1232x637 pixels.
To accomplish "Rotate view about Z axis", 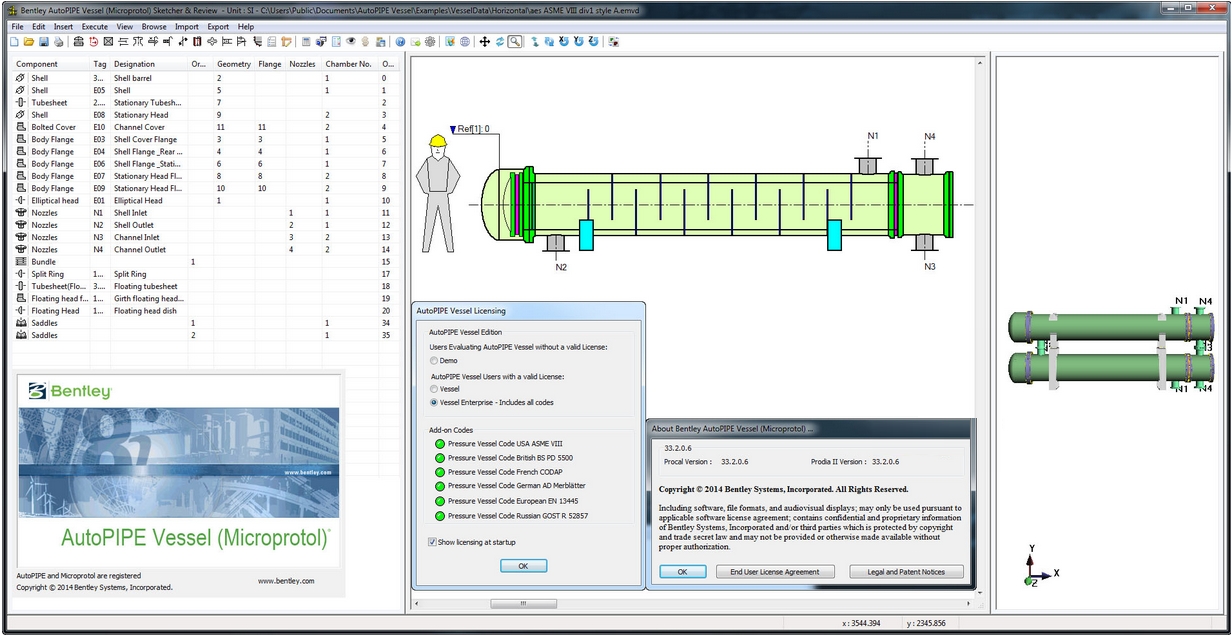I will 594,42.
